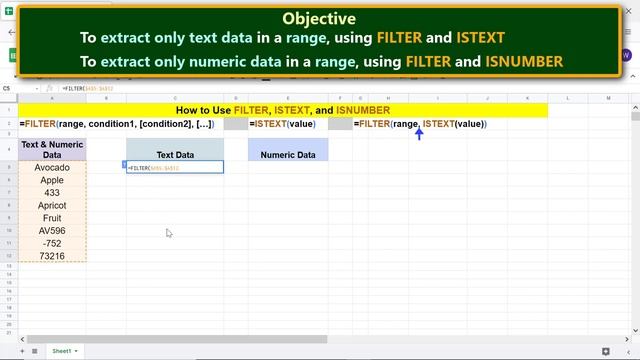
Task: Click the yellow title row How to Use FILTER
Action: (283, 110)
